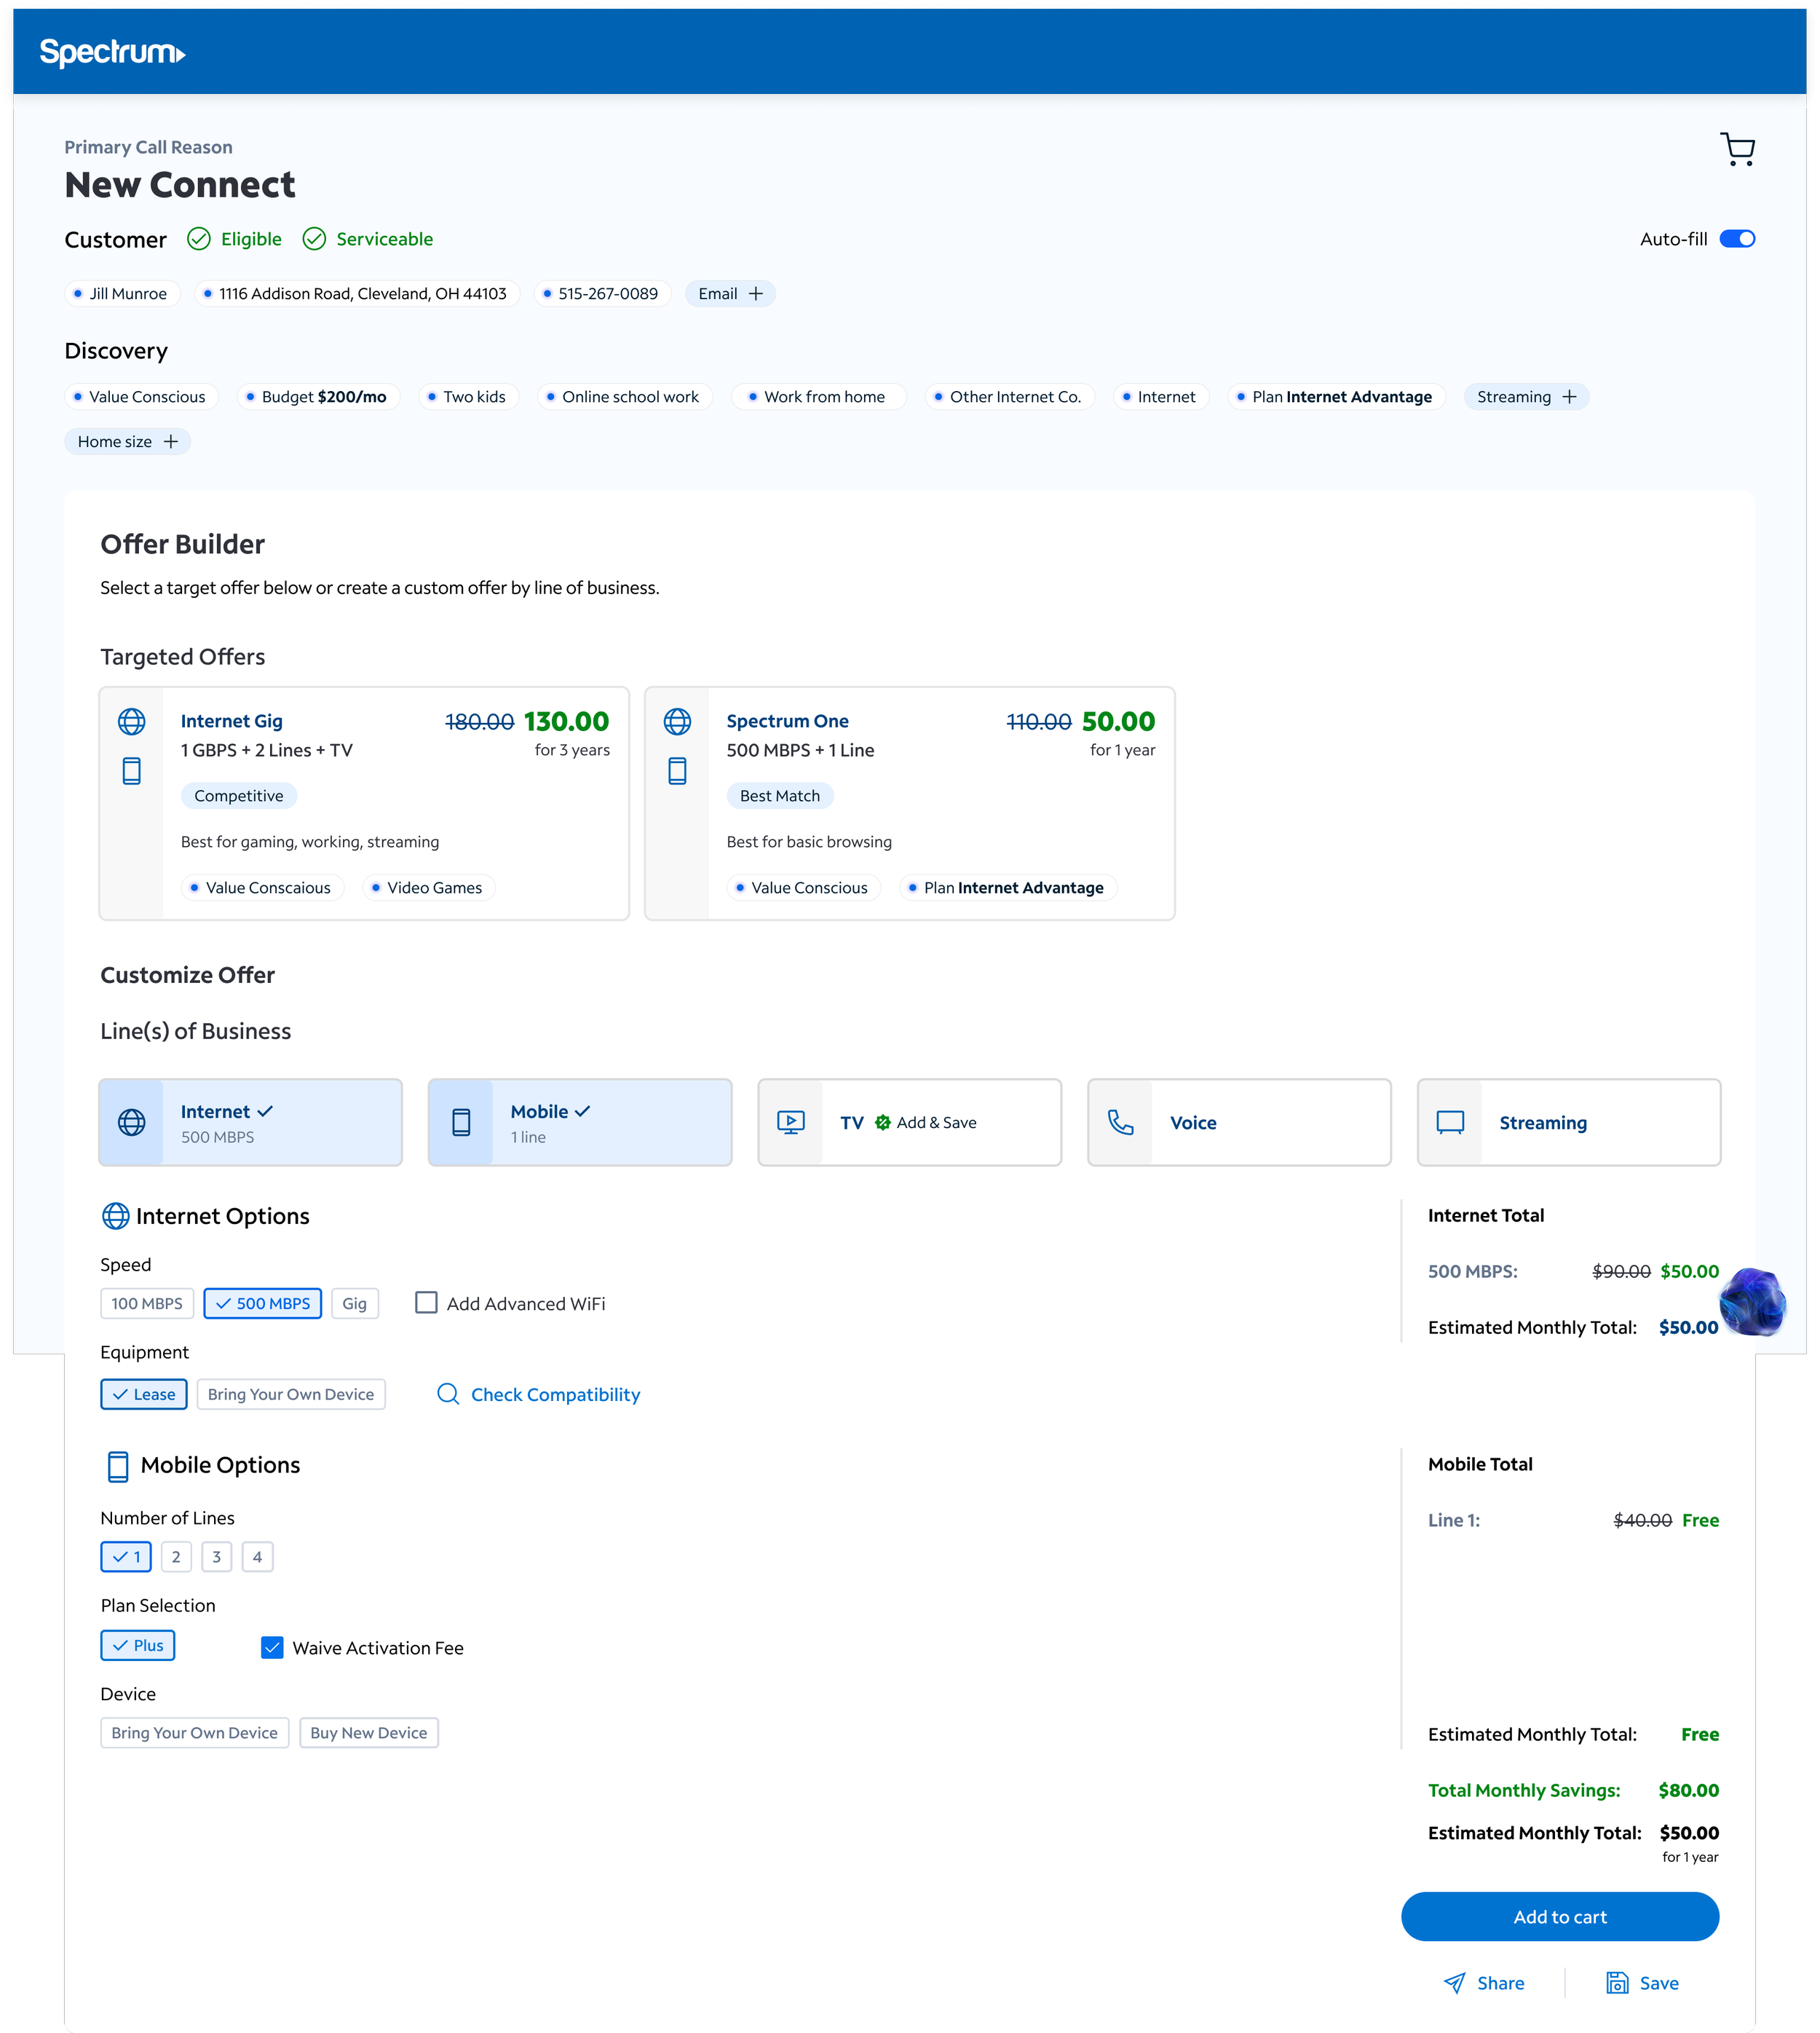Select Bring Your Own Device under Device
The height and width of the screenshot is (2033, 1820).
[195, 1732]
